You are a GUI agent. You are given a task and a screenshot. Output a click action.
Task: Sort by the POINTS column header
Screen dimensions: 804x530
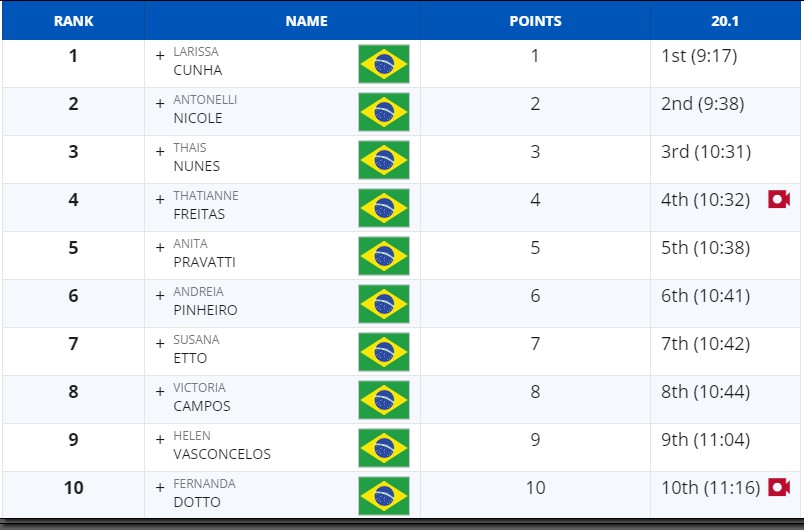point(535,21)
